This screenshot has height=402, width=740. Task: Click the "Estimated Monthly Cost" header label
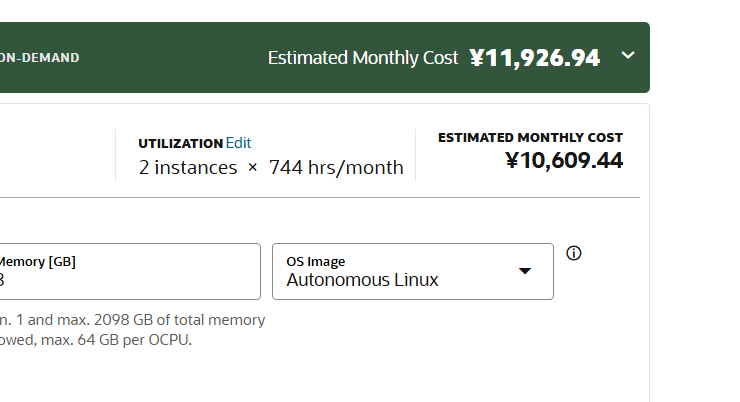(363, 58)
